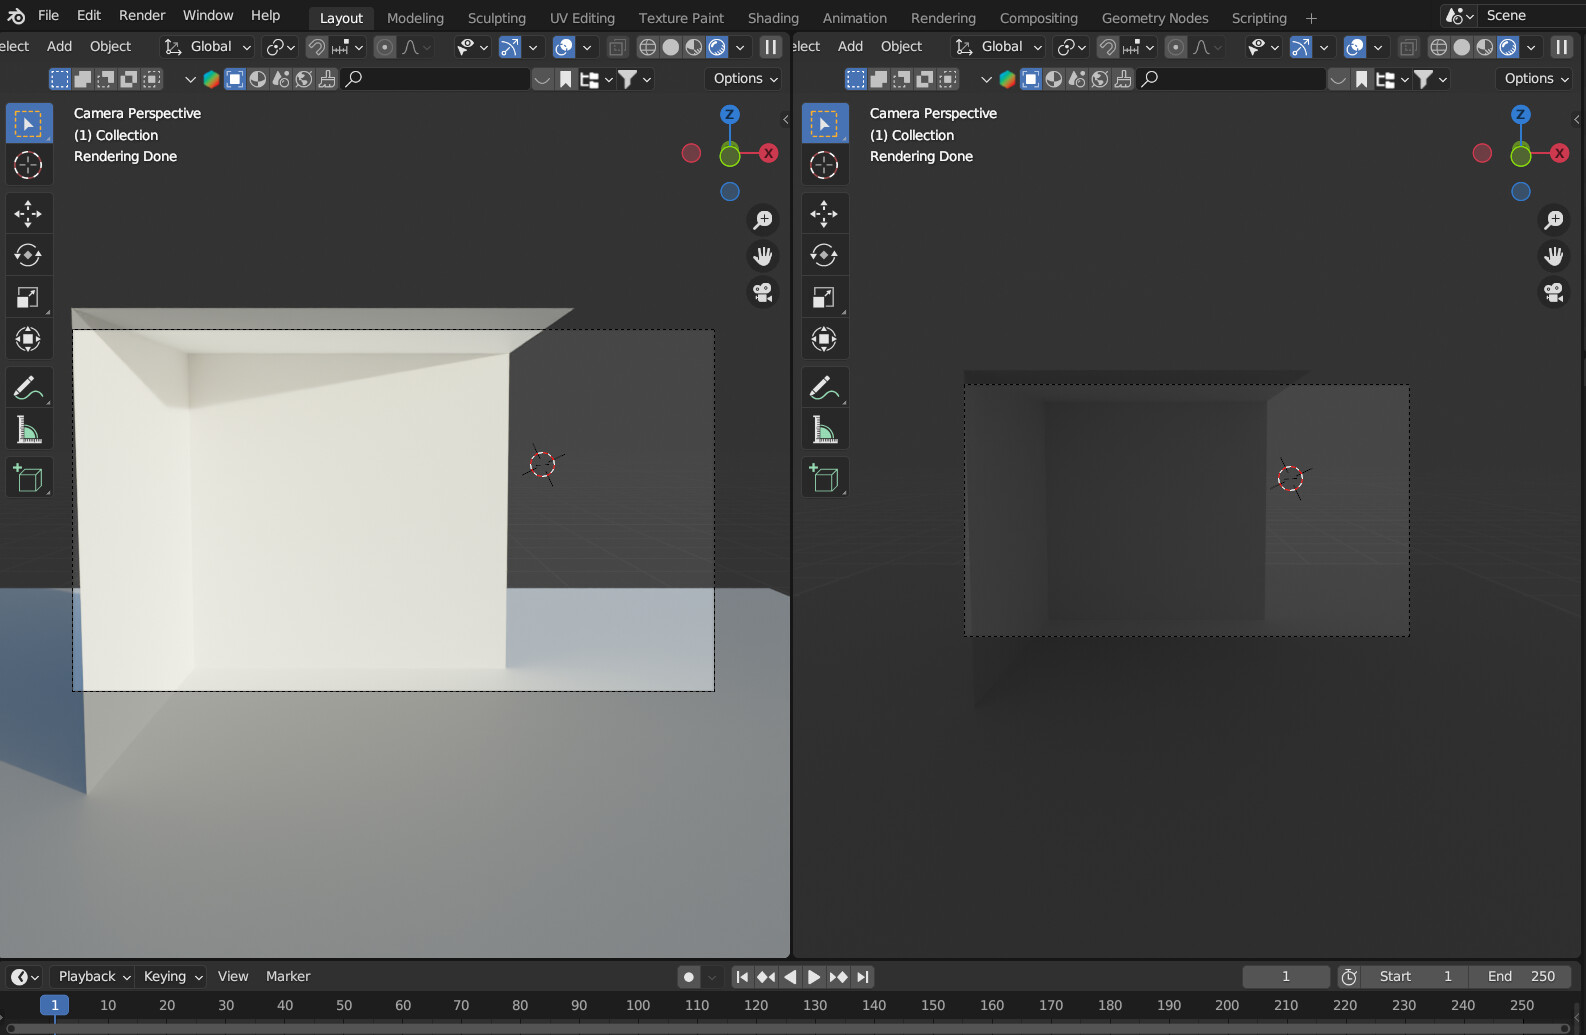Select the Transform tool in right viewport
This screenshot has width=1586, height=1035.
tap(824, 339)
